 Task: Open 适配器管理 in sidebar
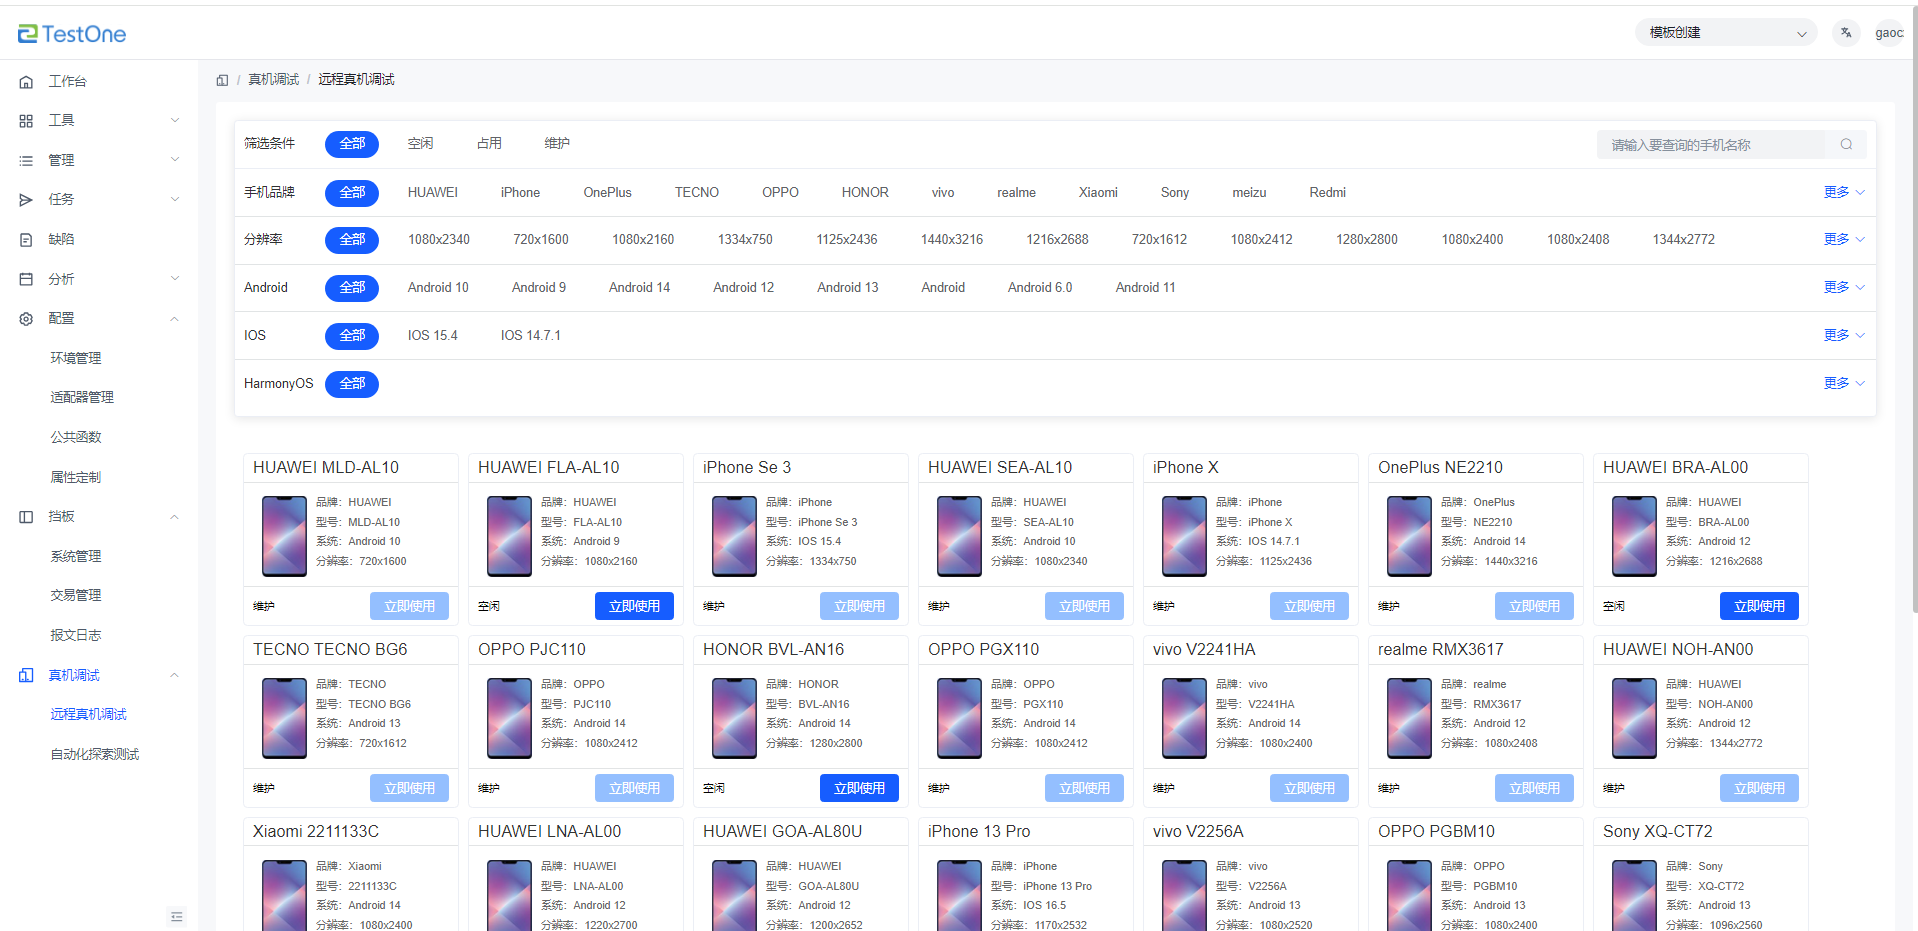[x=82, y=398]
